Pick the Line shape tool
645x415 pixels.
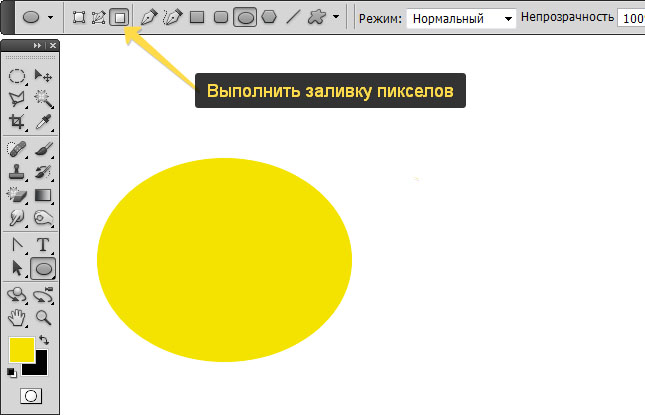tap(293, 17)
